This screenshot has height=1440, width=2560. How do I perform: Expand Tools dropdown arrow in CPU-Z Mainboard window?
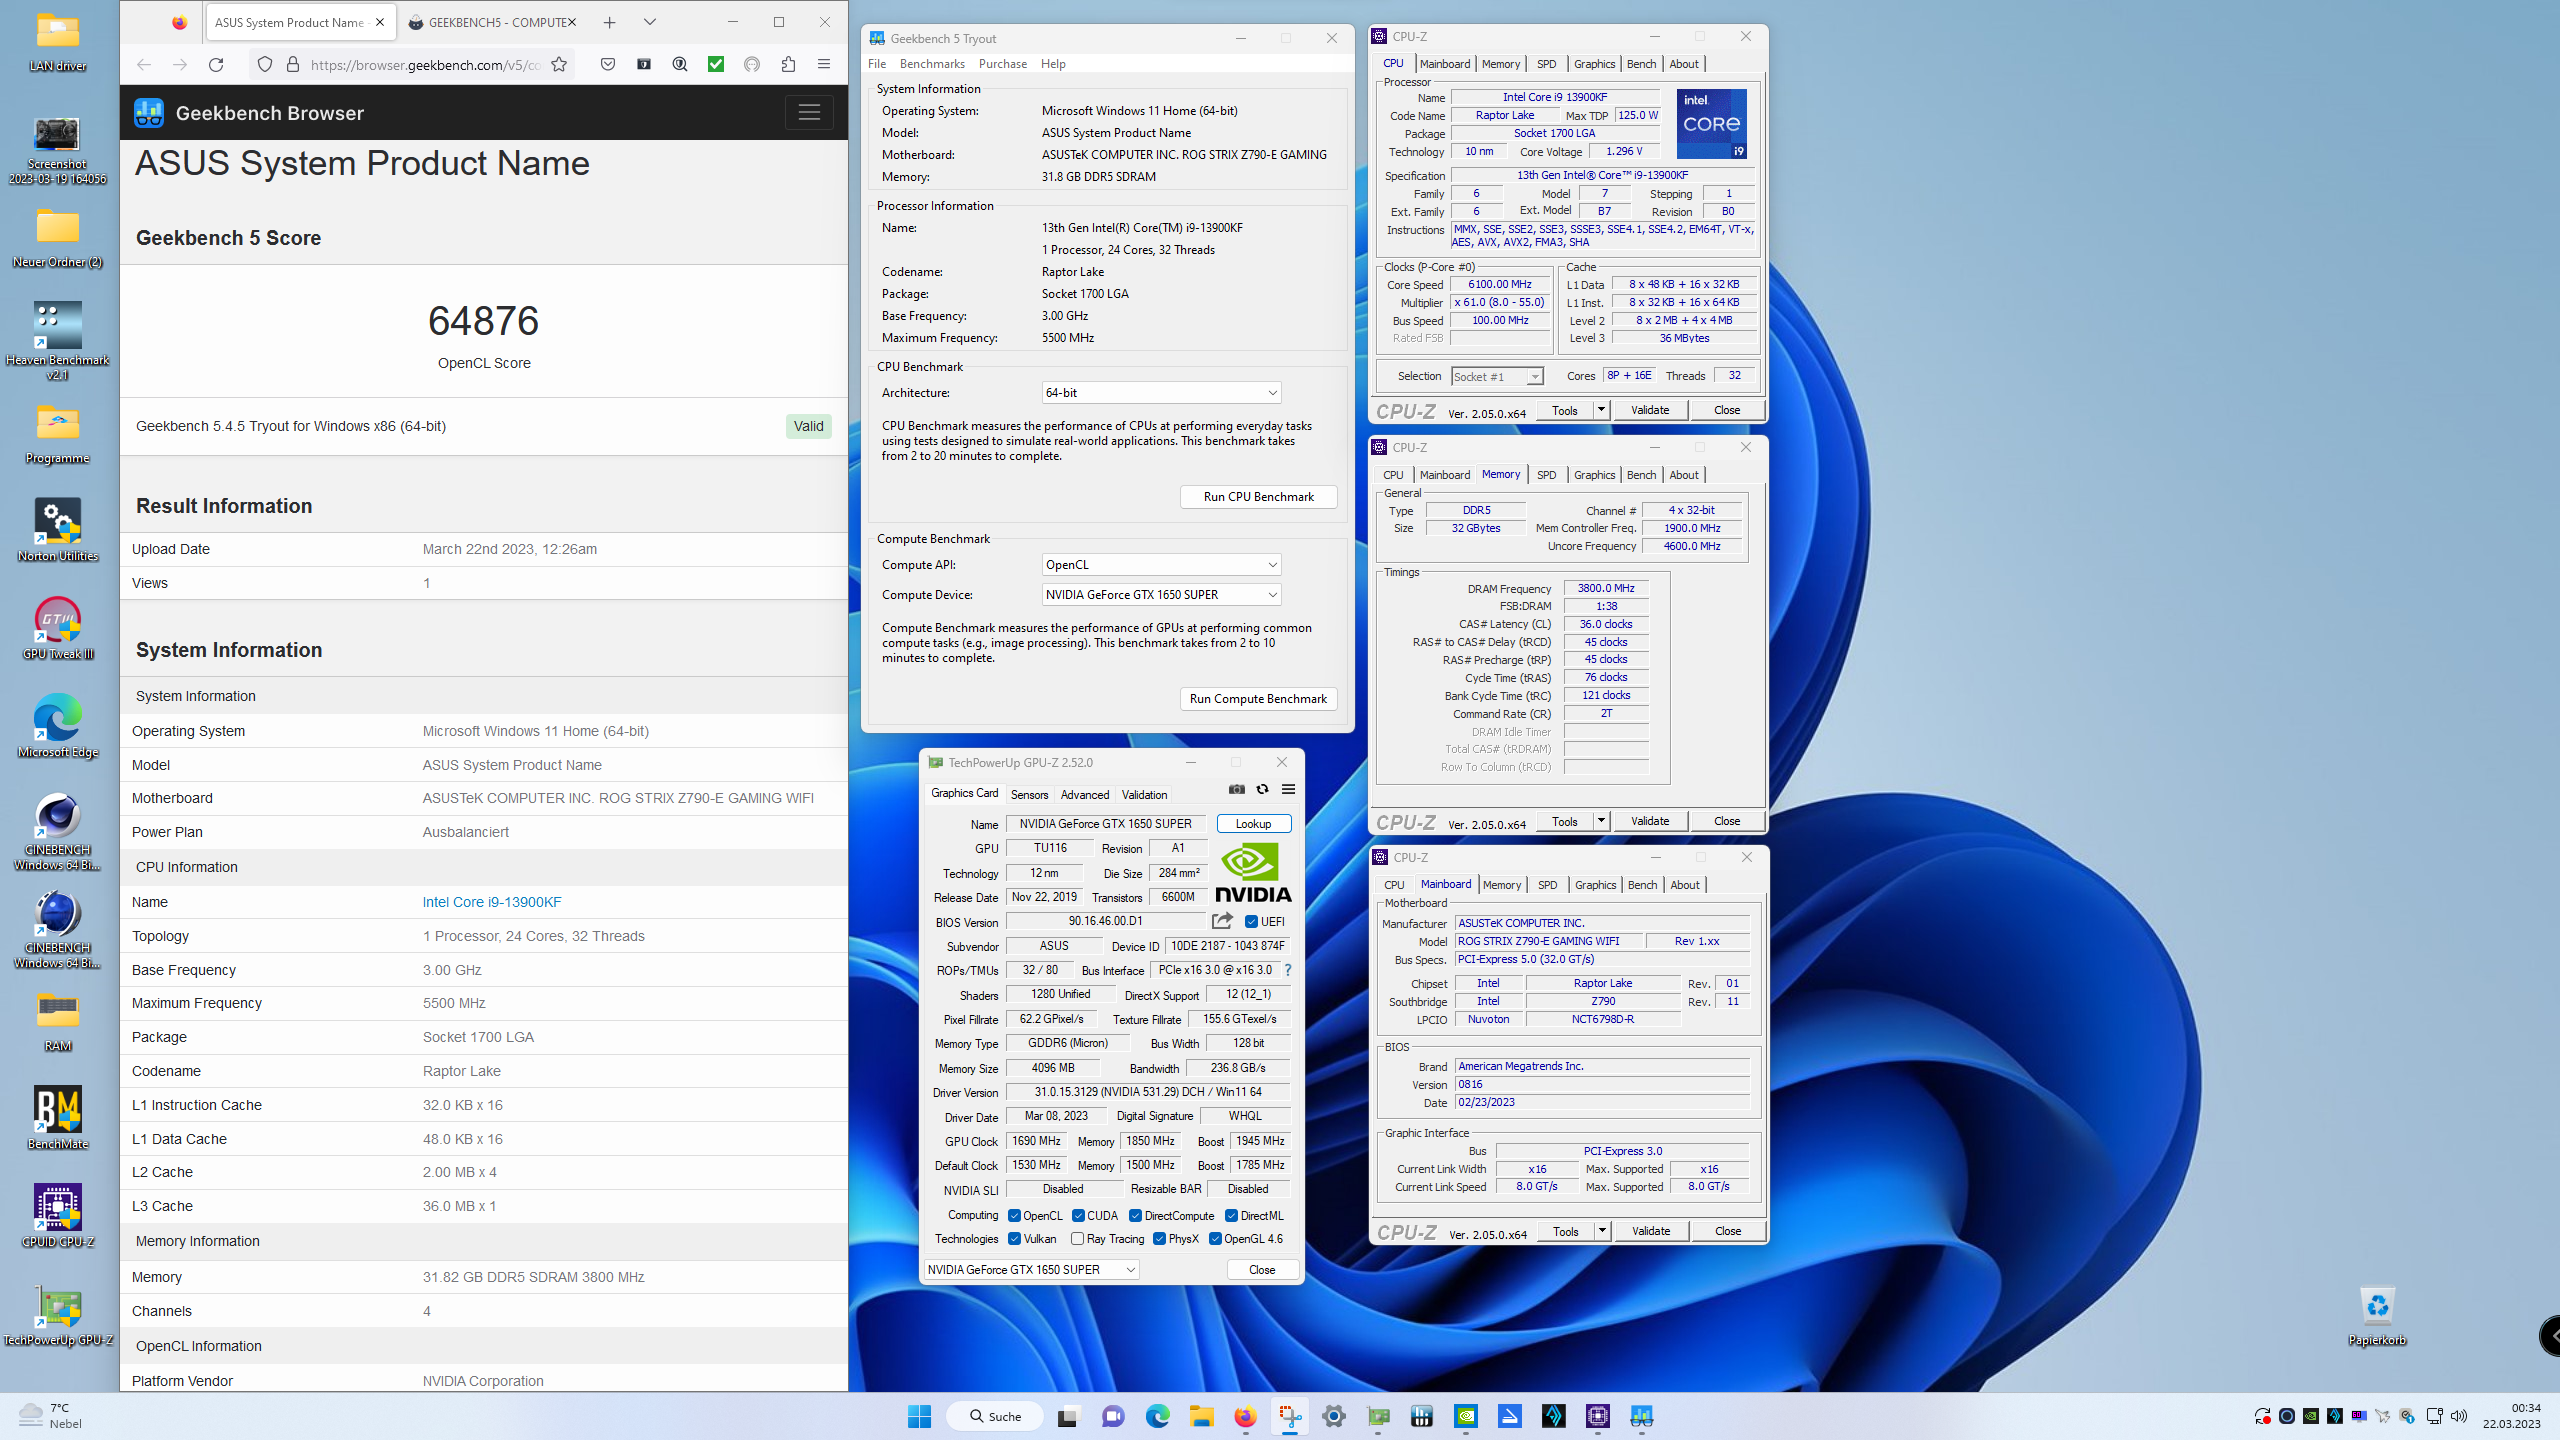(x=1602, y=1231)
